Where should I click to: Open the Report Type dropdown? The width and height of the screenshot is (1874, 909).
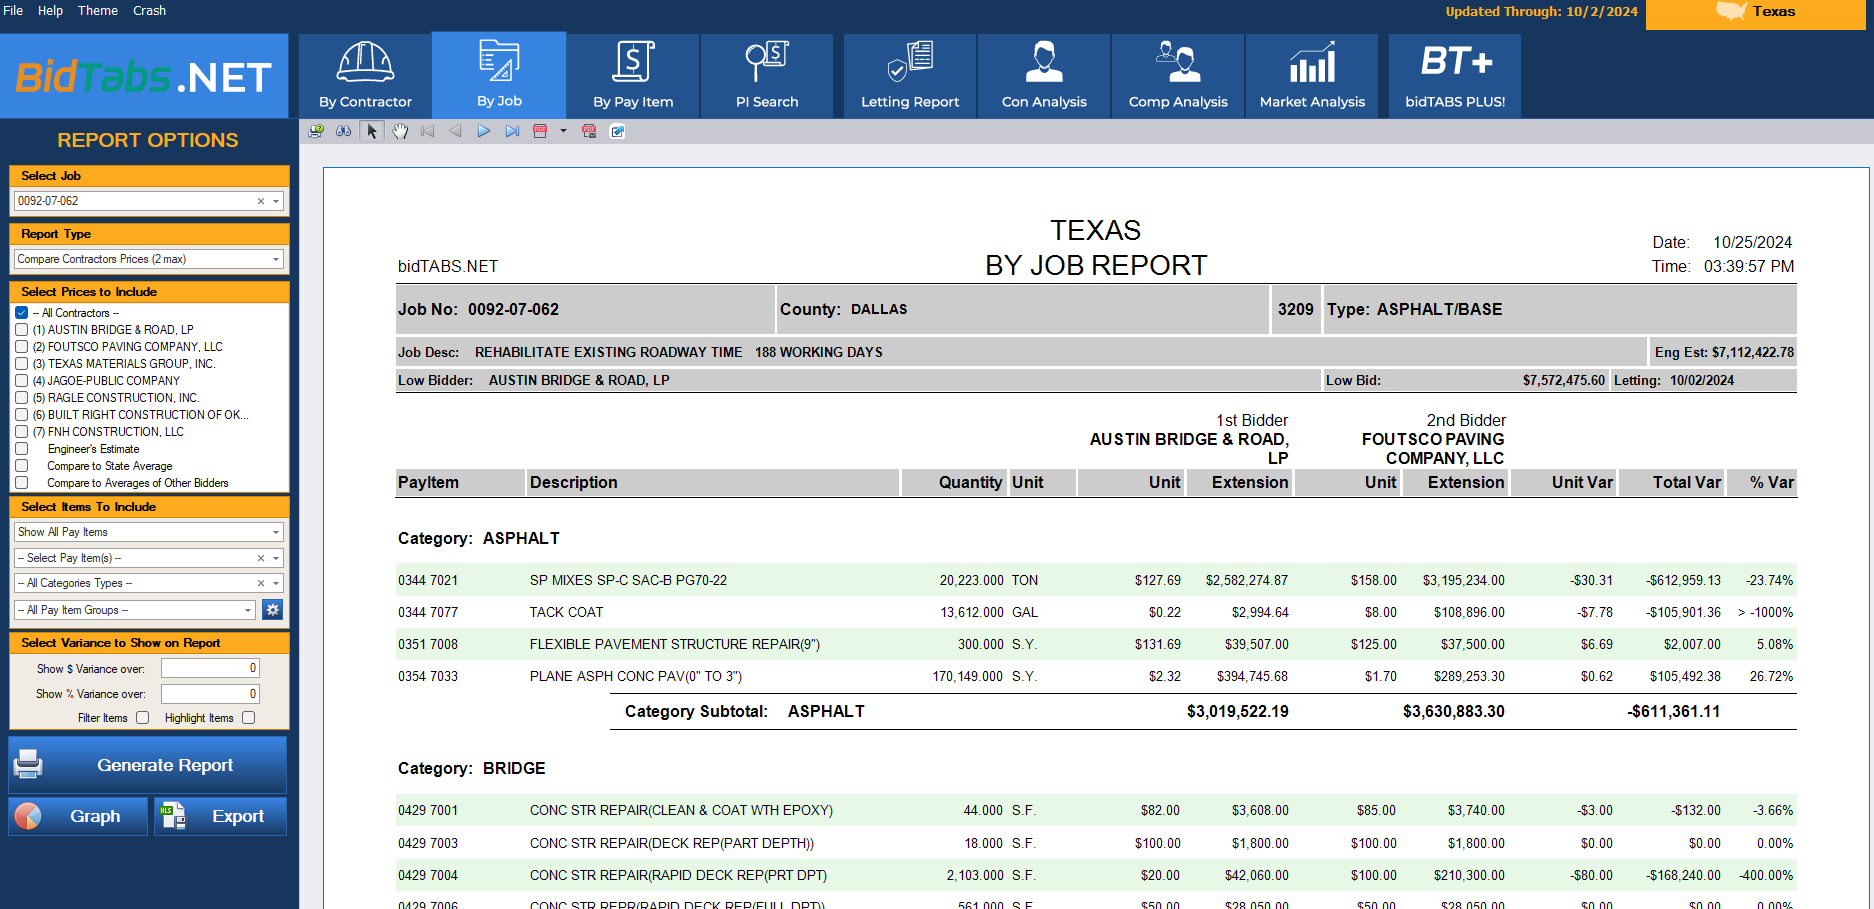(x=149, y=259)
